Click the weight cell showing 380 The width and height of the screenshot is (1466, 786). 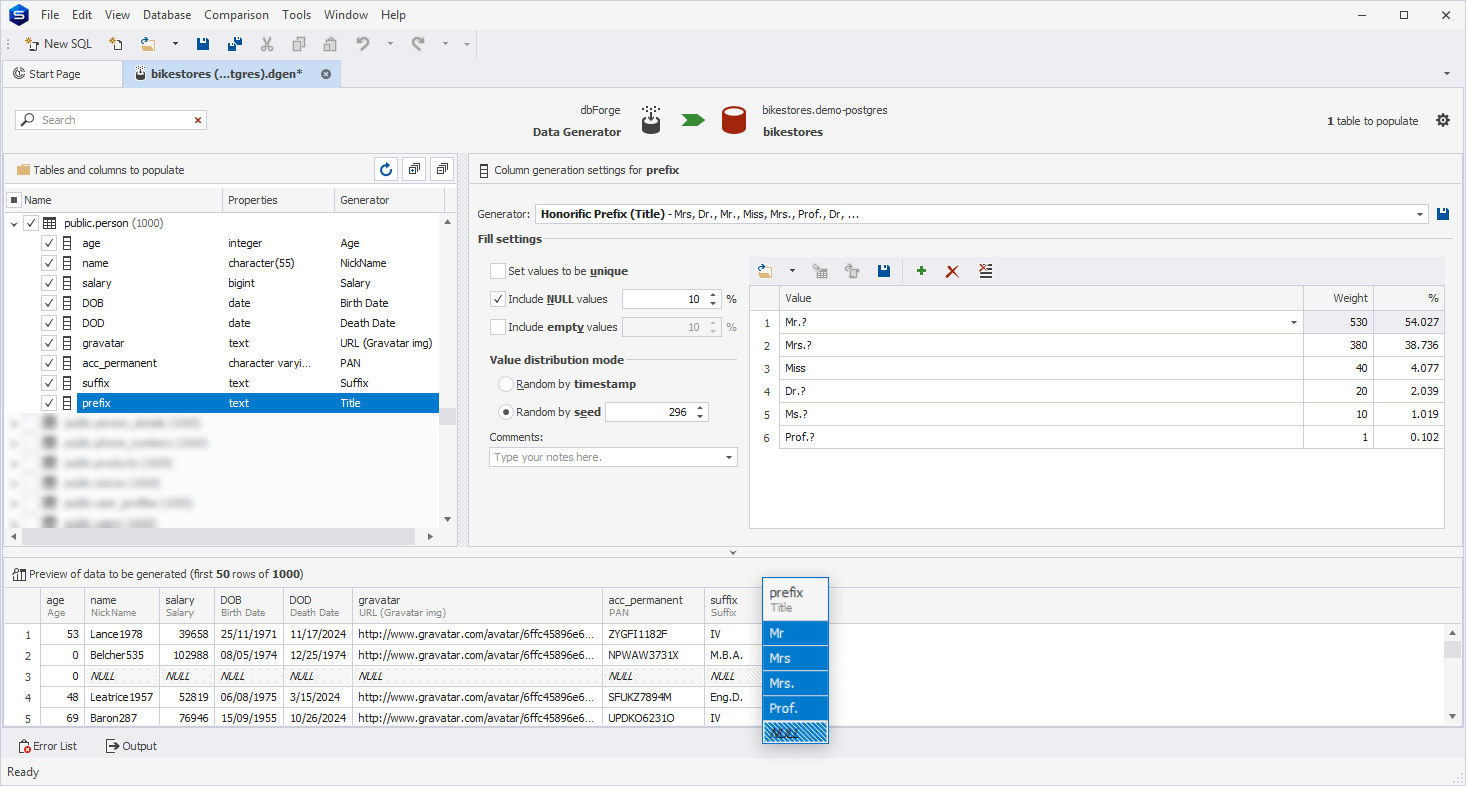(x=1338, y=346)
